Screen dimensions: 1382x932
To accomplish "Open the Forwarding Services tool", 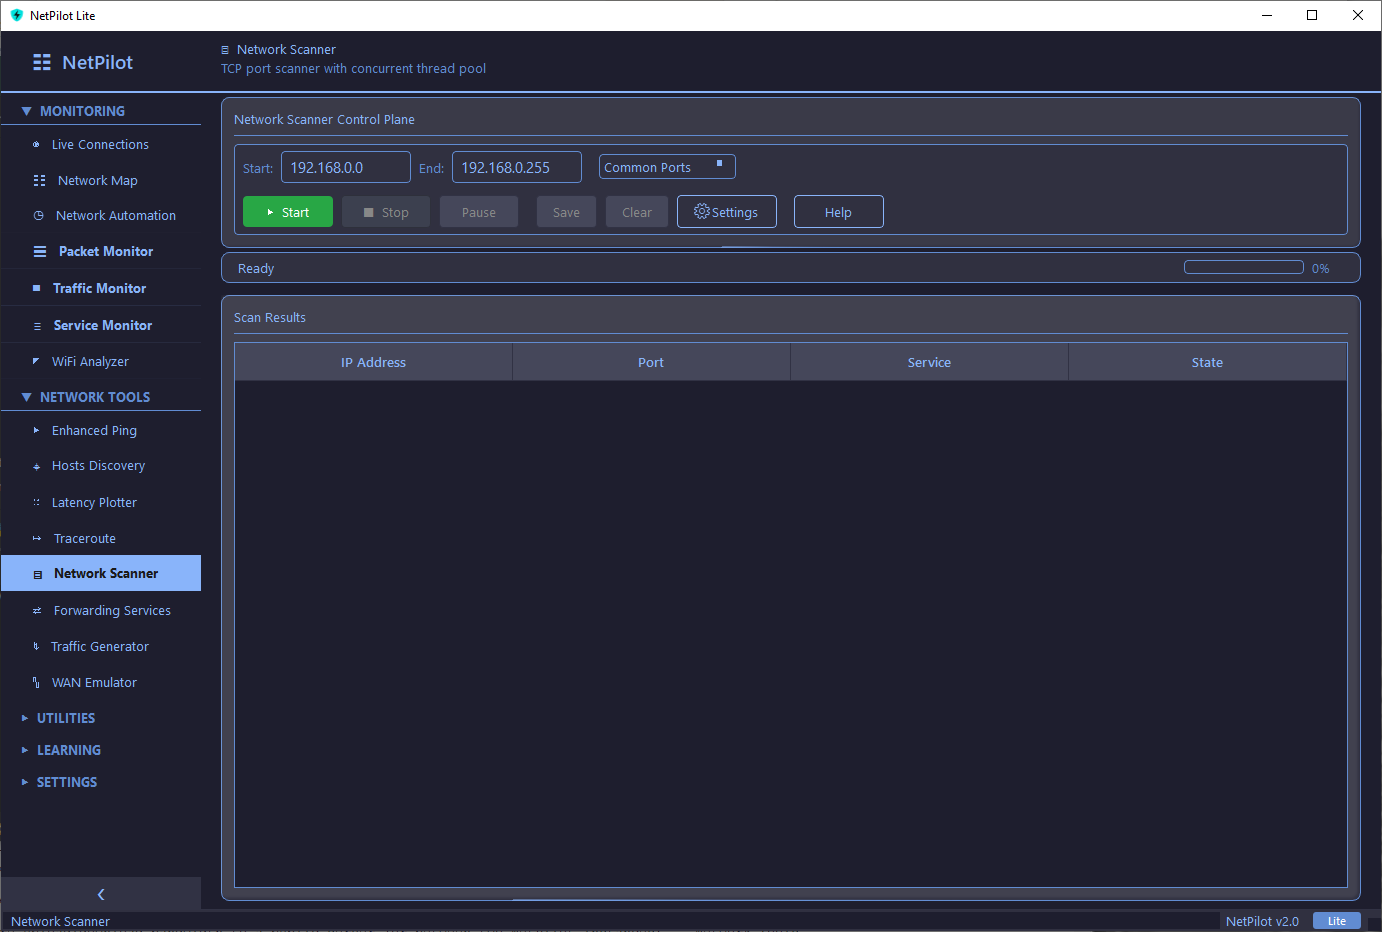I will pyautogui.click(x=110, y=610).
